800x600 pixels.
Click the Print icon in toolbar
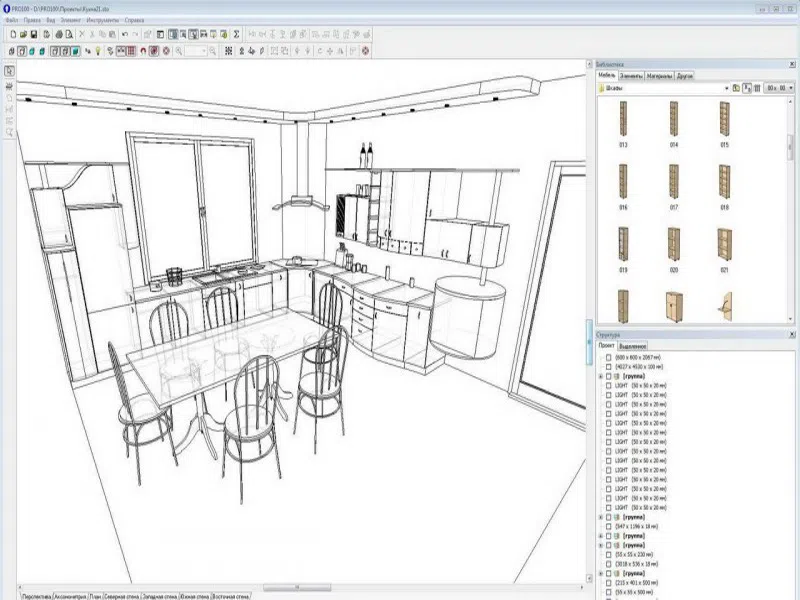59,34
